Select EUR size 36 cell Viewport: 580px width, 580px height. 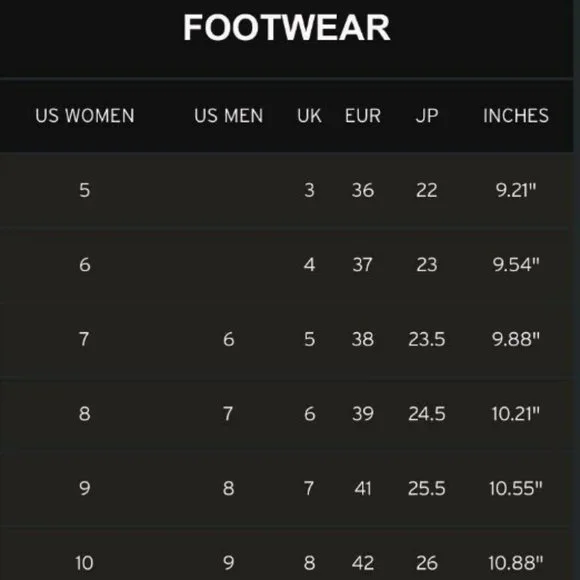point(362,190)
